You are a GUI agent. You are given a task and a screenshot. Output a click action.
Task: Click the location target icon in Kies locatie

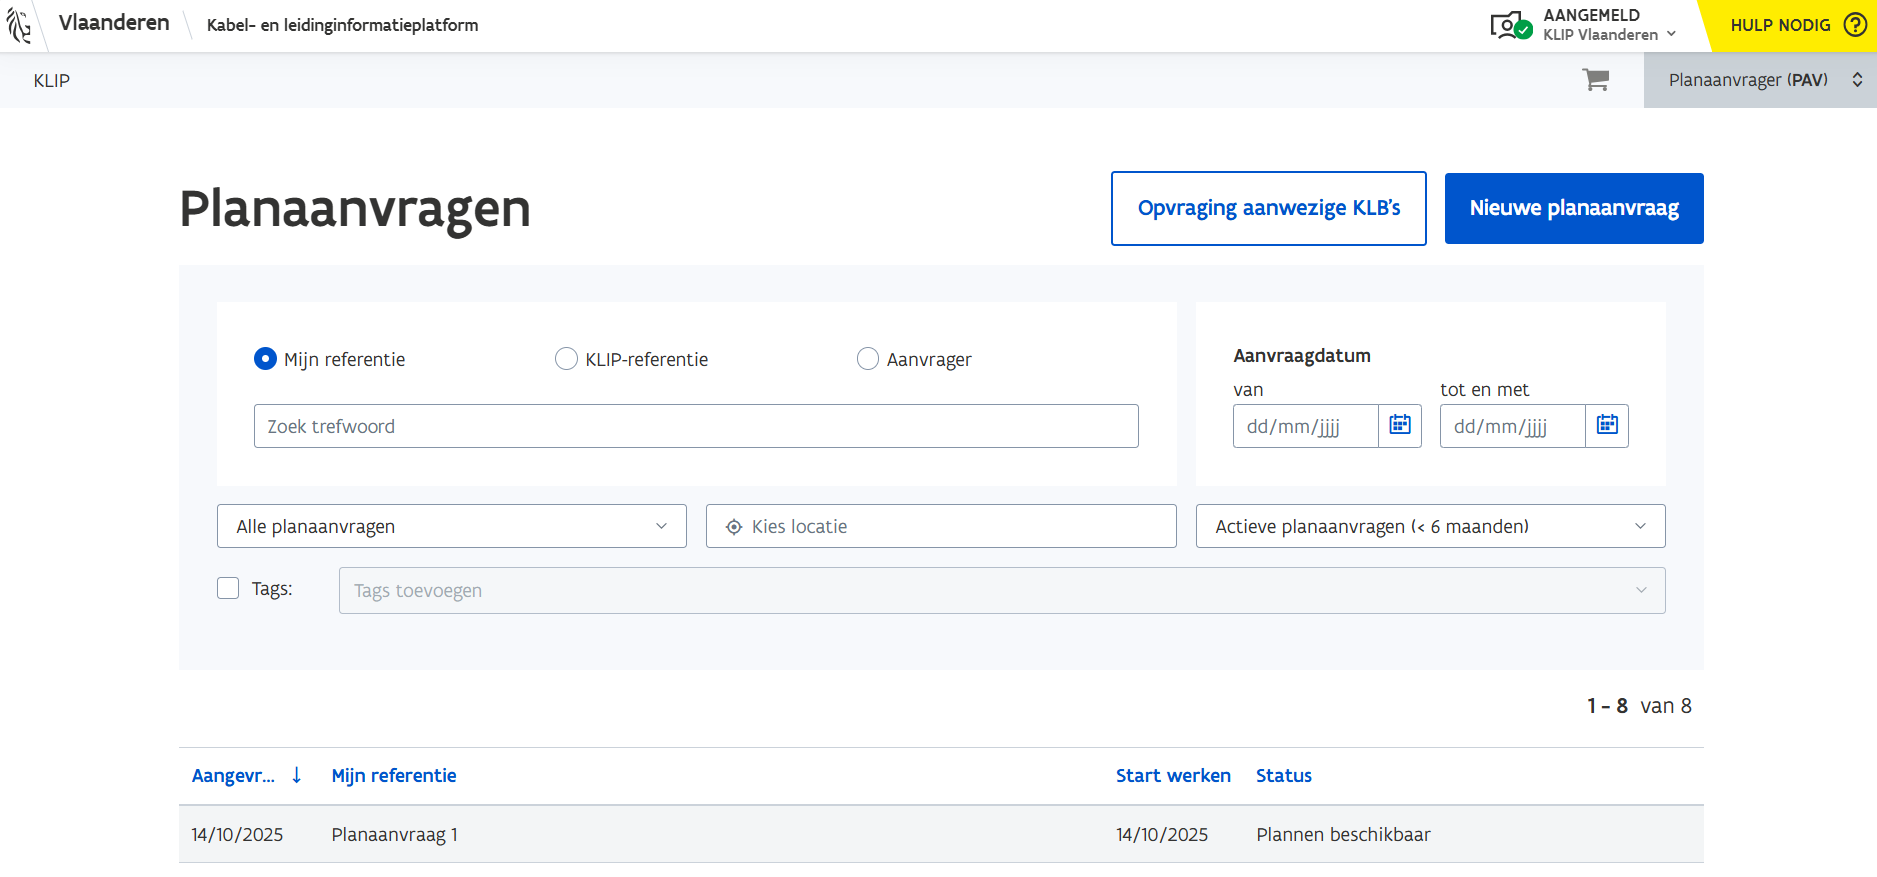(734, 527)
